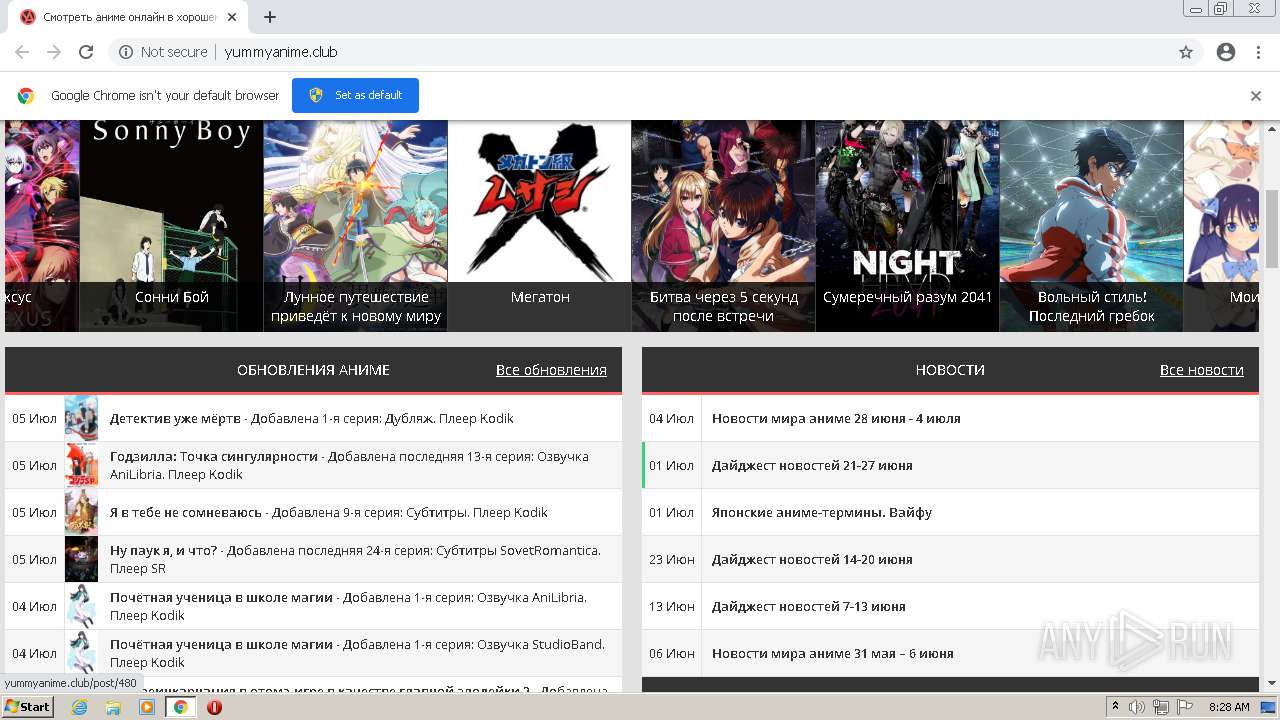
Task: Click Ну паук я small thumbnail
Action: 82,559
